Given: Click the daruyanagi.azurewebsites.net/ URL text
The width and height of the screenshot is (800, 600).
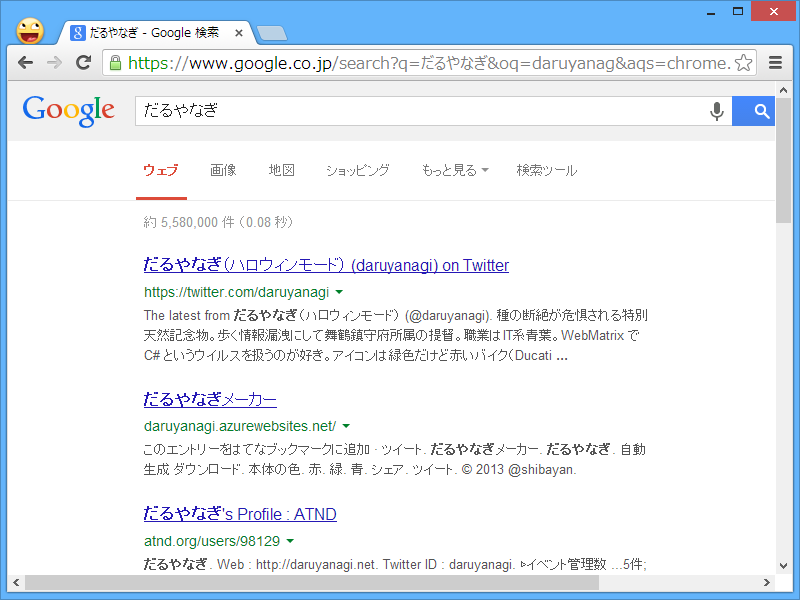Looking at the screenshot, I should pyautogui.click(x=240, y=426).
